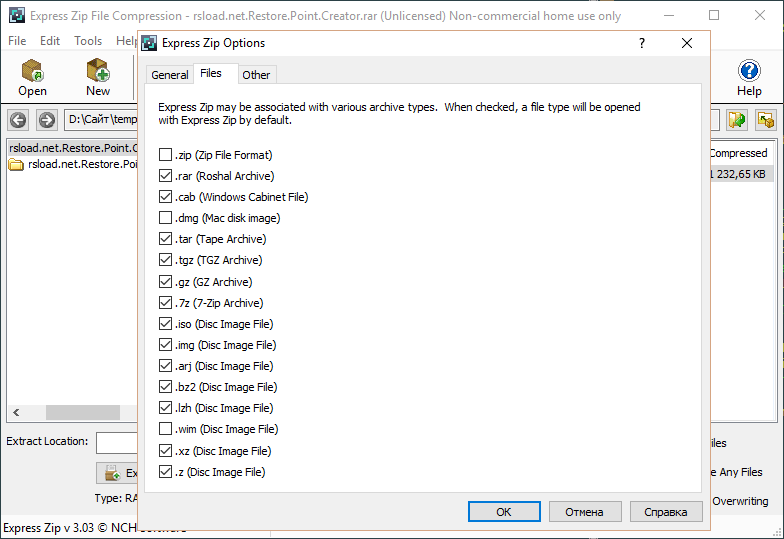Click the question mark dialog help icon
Viewport: 784px width, 539px height.
point(641,43)
